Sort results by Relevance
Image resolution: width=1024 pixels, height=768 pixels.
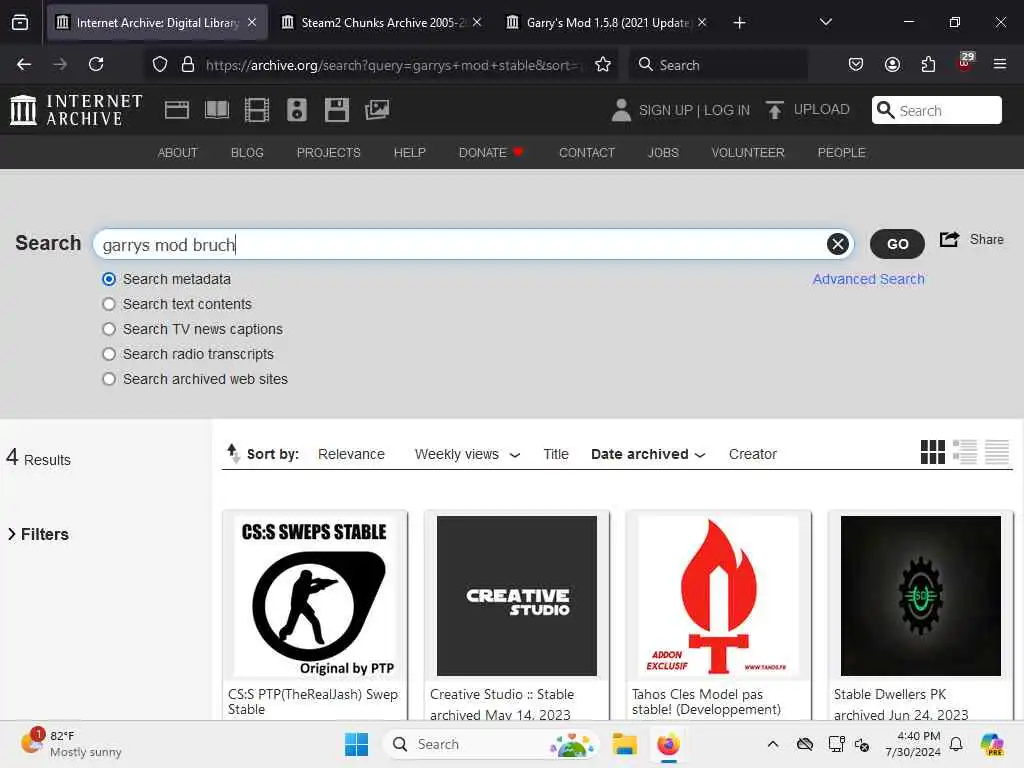[x=351, y=454]
